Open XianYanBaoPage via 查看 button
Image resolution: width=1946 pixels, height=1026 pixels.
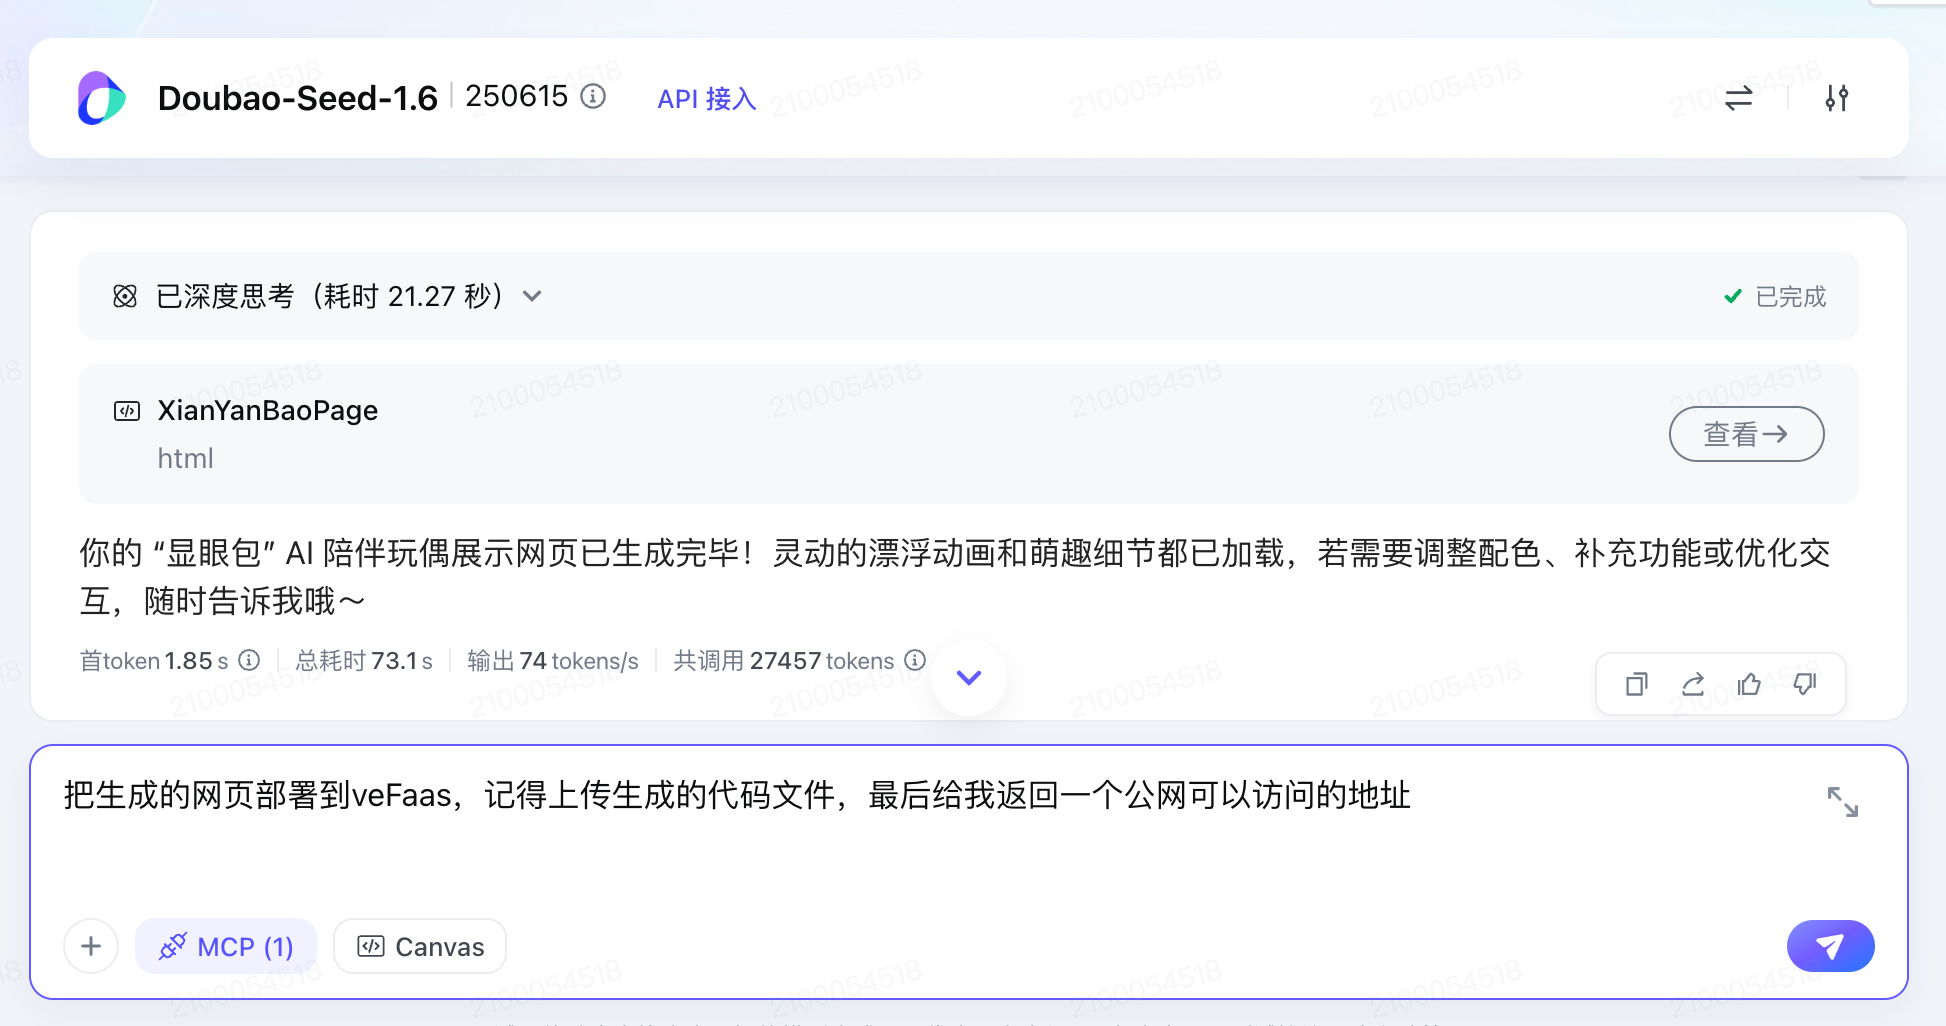point(1746,434)
